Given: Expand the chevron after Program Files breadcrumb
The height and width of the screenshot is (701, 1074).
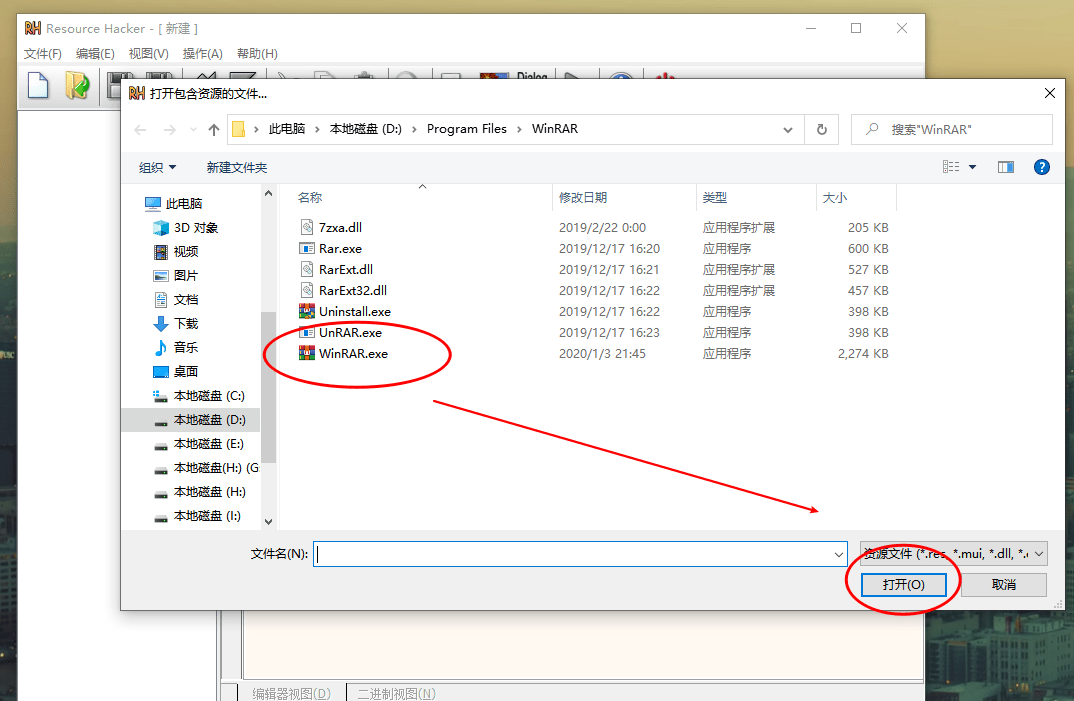Looking at the screenshot, I should [519, 130].
